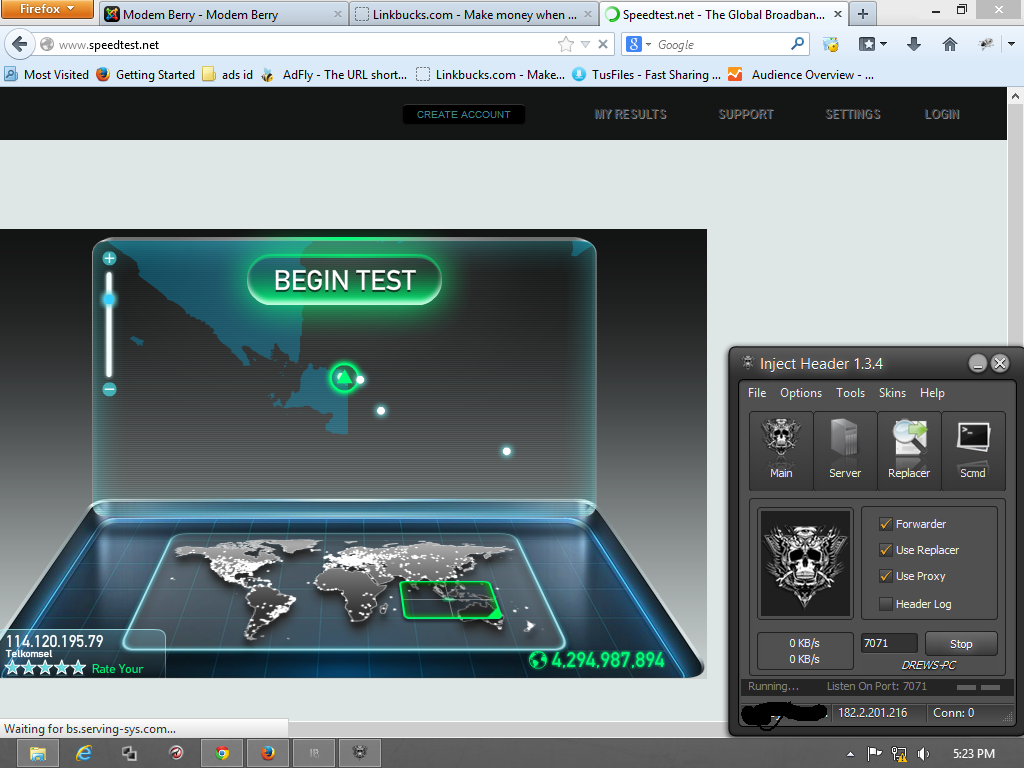1024x768 pixels.
Task: Open the volume speaker tray icon
Action: pyautogui.click(x=923, y=754)
